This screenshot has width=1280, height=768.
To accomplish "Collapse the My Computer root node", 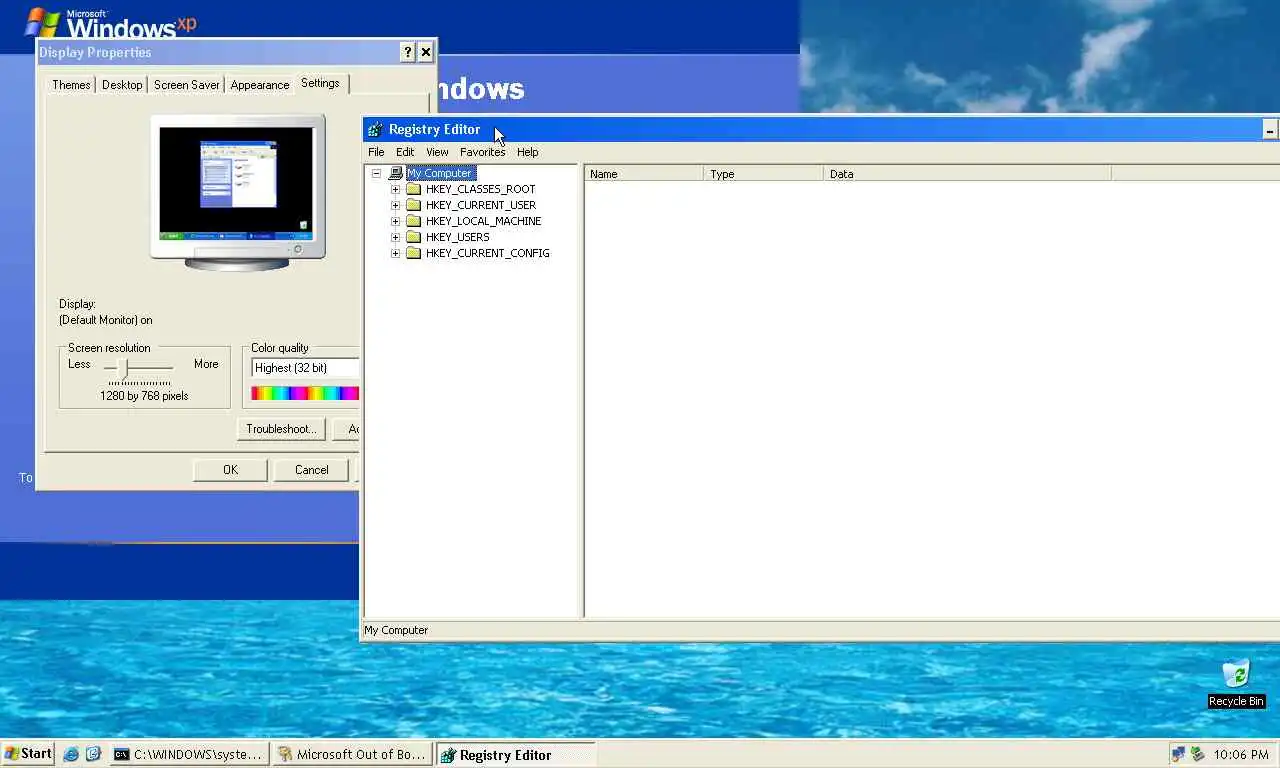I will (376, 173).
